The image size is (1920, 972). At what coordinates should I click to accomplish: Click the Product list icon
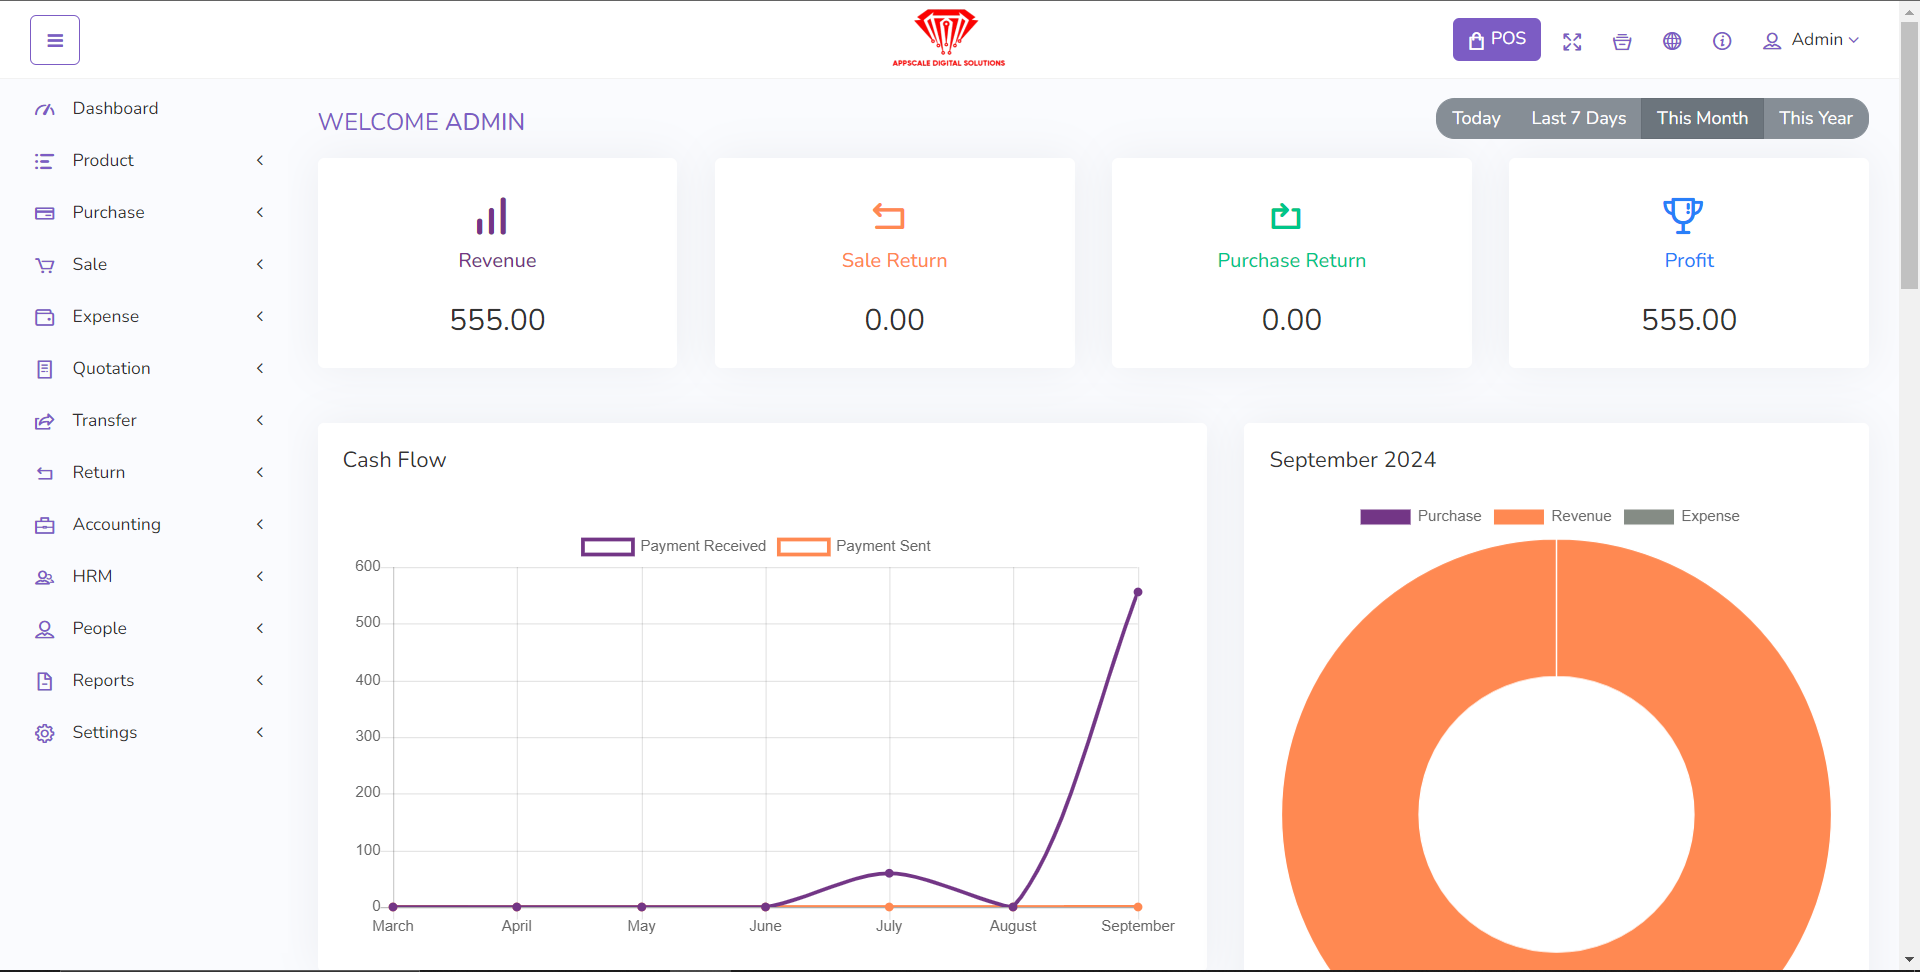(x=44, y=161)
